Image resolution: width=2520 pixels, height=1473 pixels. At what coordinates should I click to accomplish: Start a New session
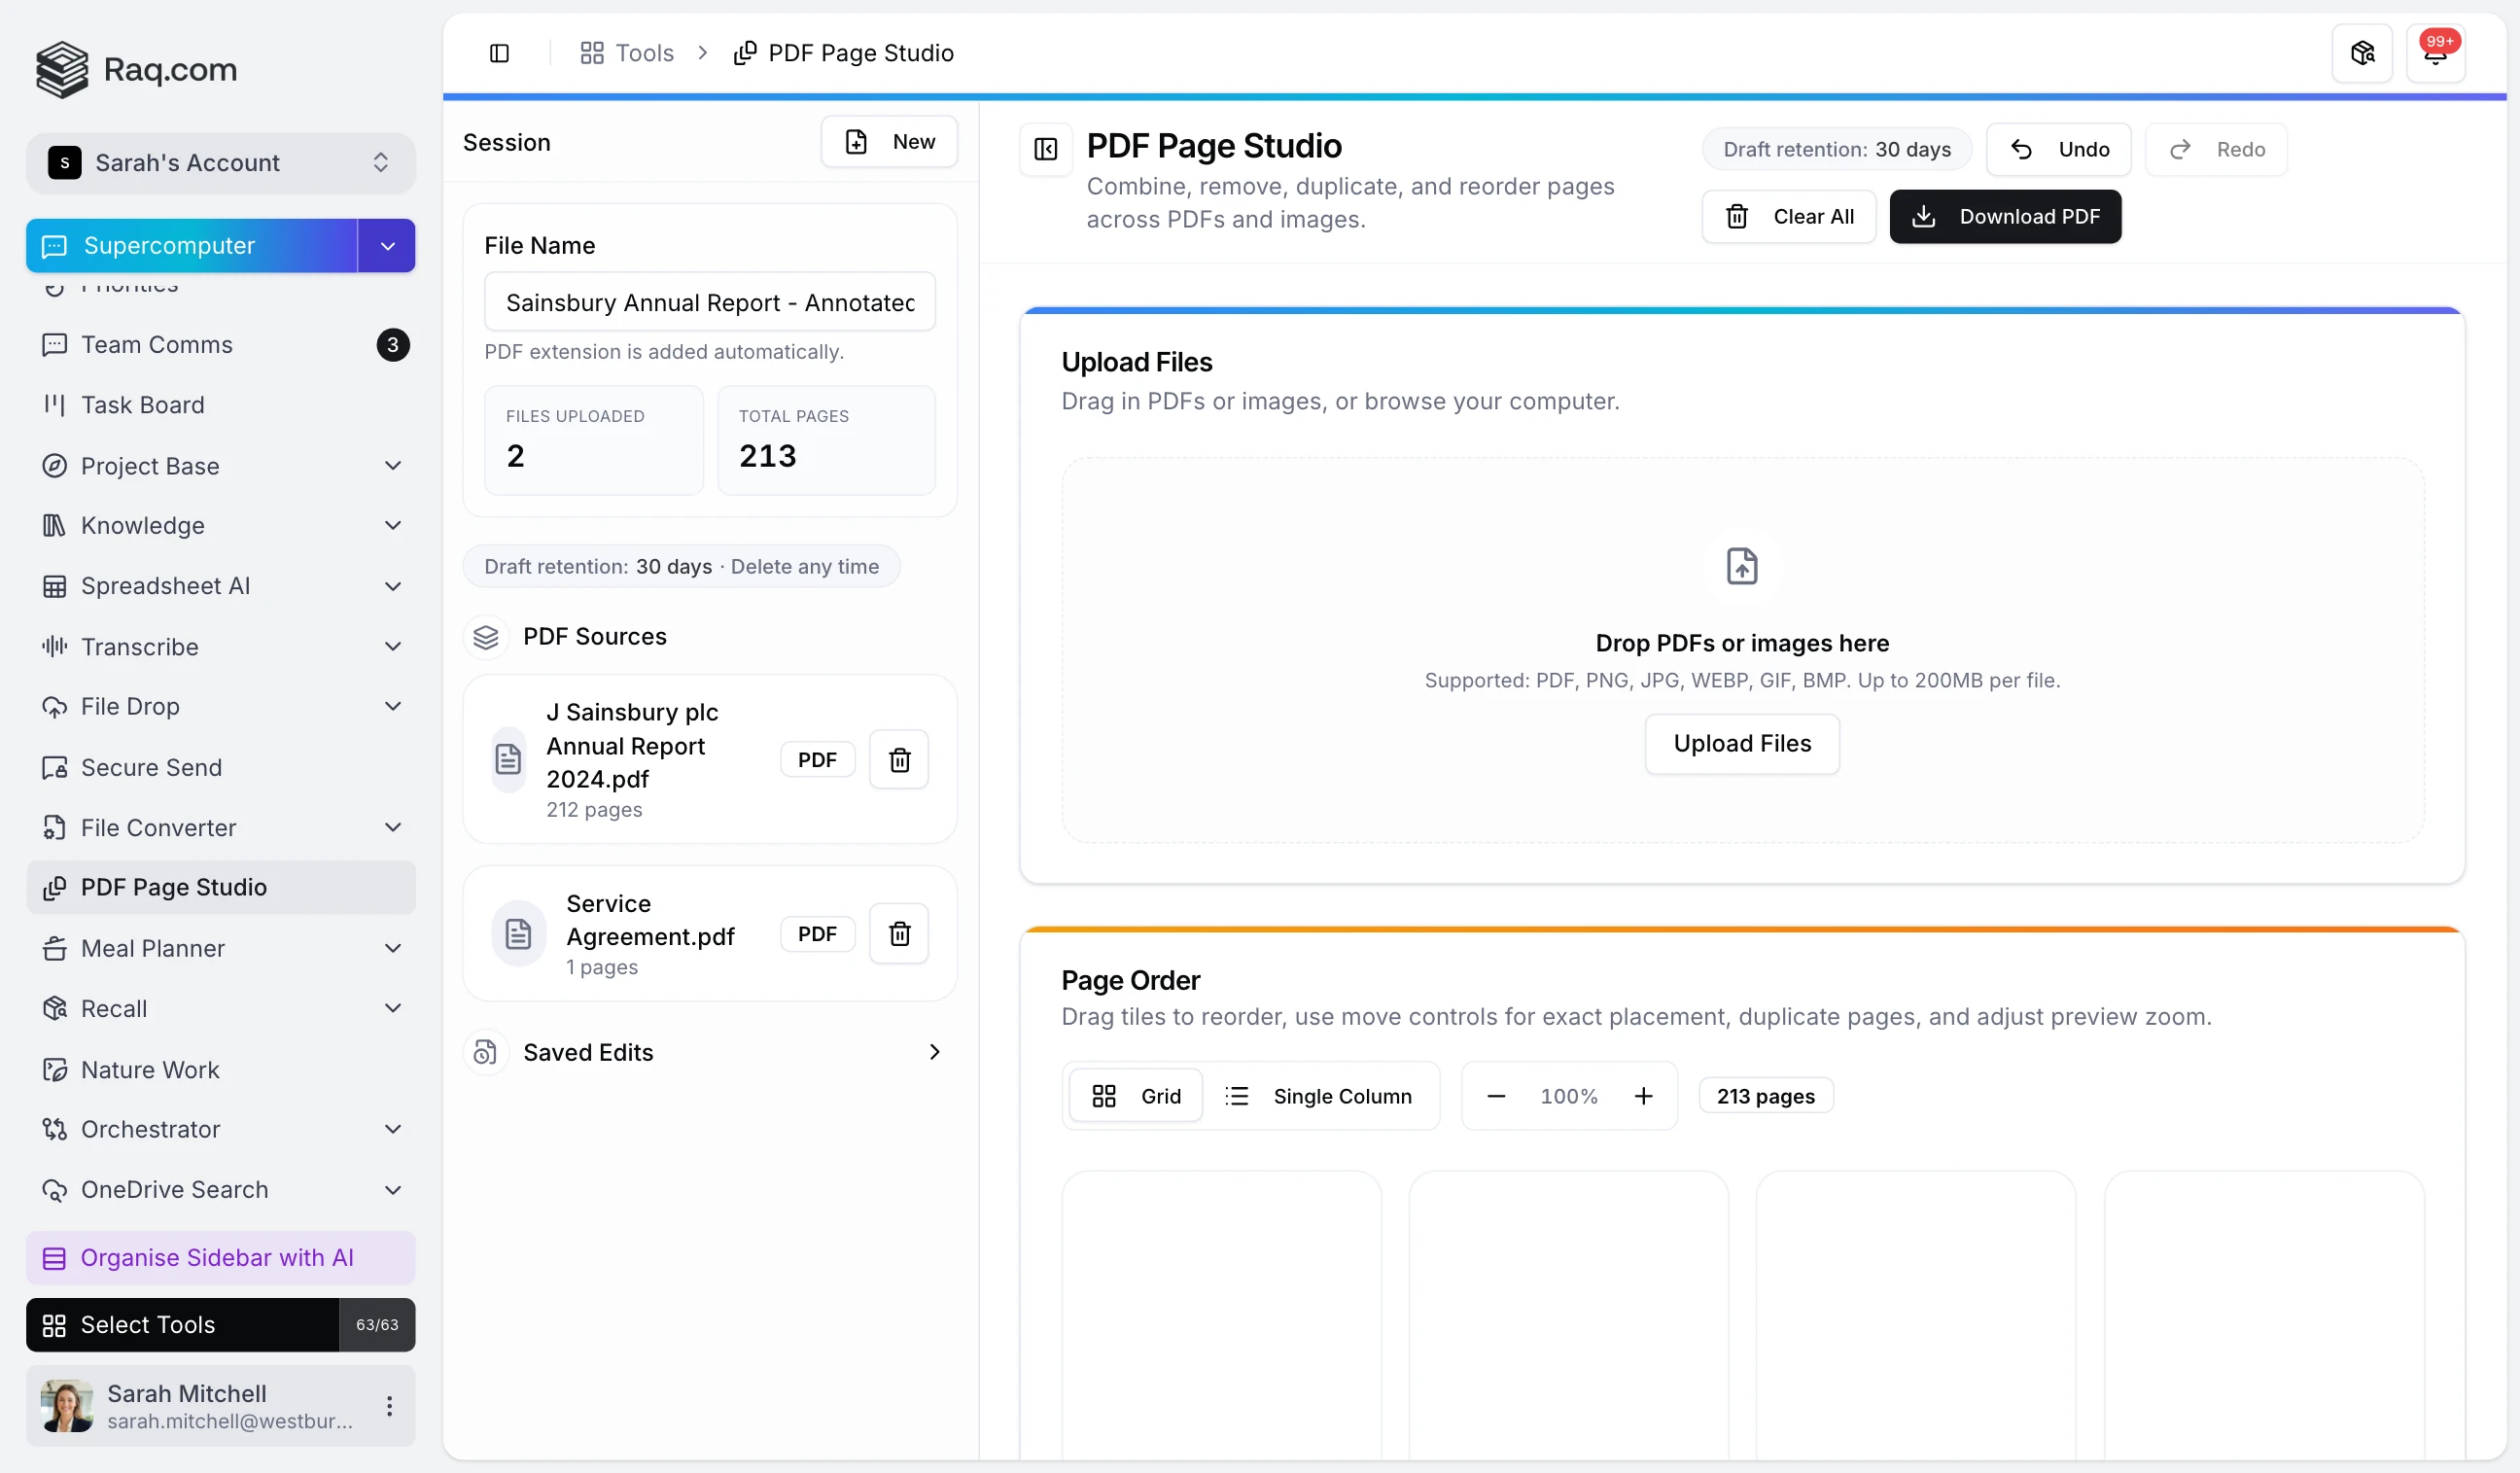pyautogui.click(x=889, y=142)
